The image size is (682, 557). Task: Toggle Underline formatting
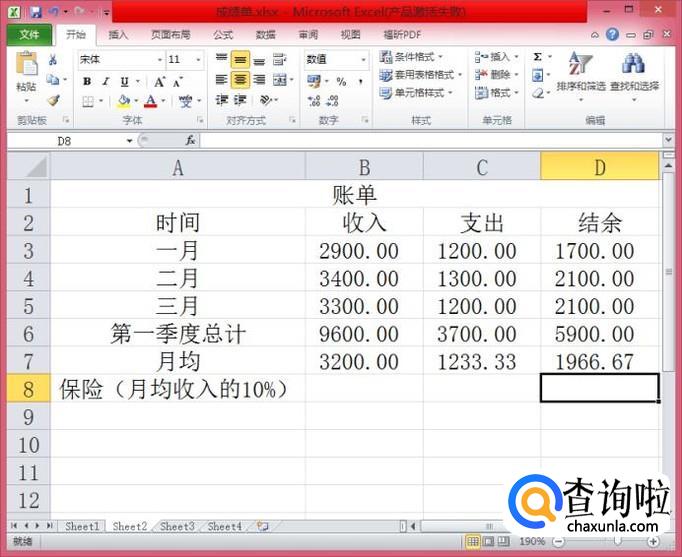pyautogui.click(x=125, y=81)
